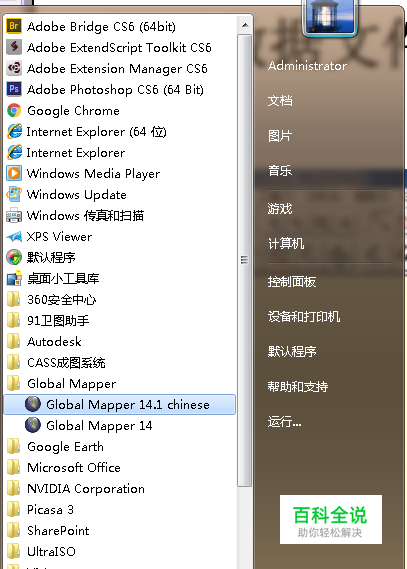Screen dimensions: 407x569
Task: Expand the 360安全中心 folder
Action: tap(51, 300)
